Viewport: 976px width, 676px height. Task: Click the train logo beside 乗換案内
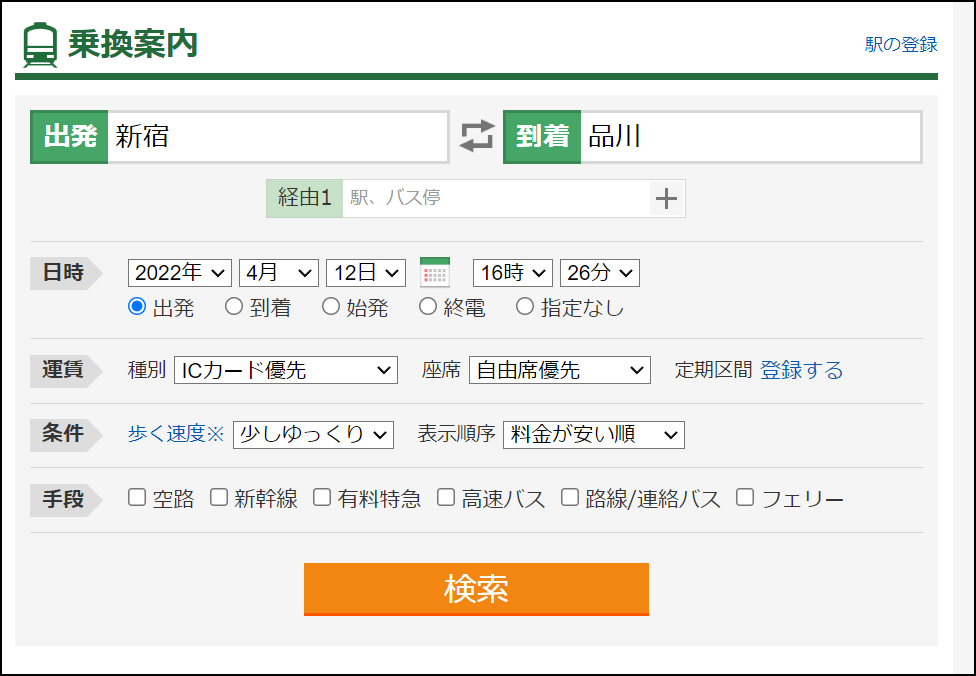pyautogui.click(x=40, y=42)
